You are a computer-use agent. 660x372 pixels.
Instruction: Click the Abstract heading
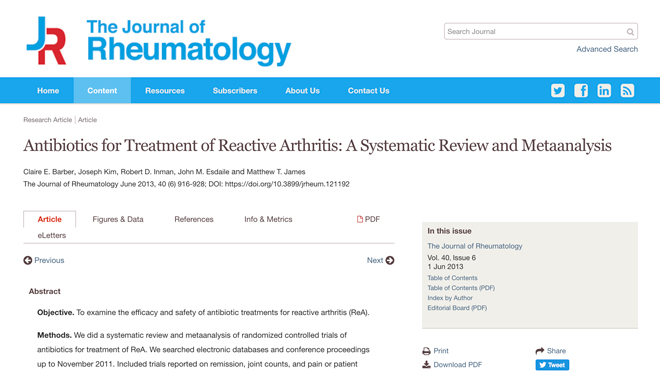point(45,291)
